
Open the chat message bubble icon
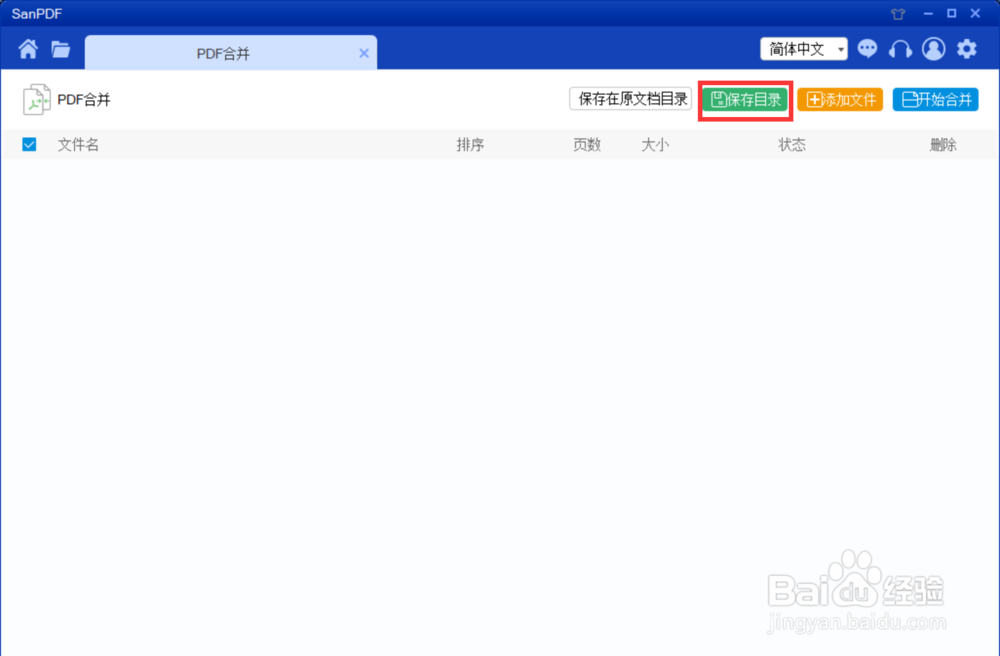click(x=867, y=49)
